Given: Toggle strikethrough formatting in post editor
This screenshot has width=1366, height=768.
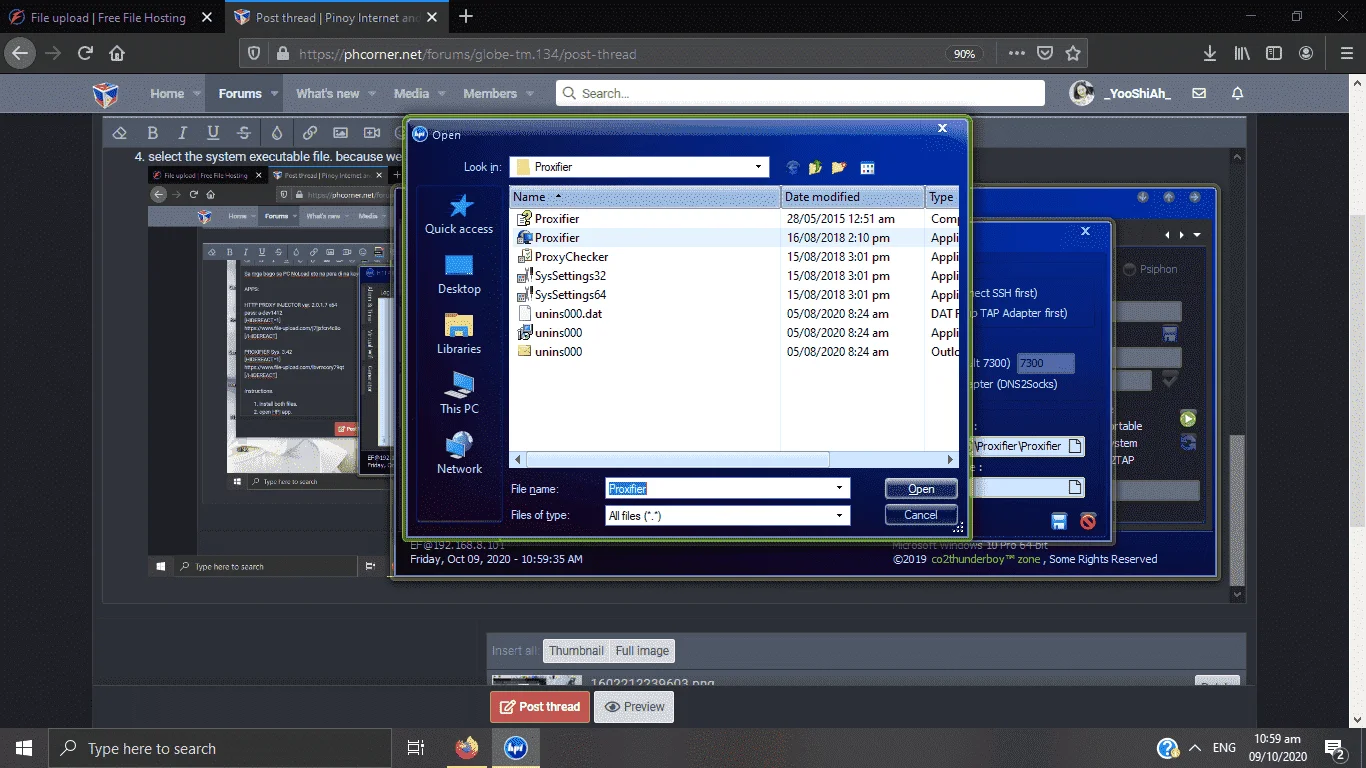Looking at the screenshot, I should click(x=244, y=133).
